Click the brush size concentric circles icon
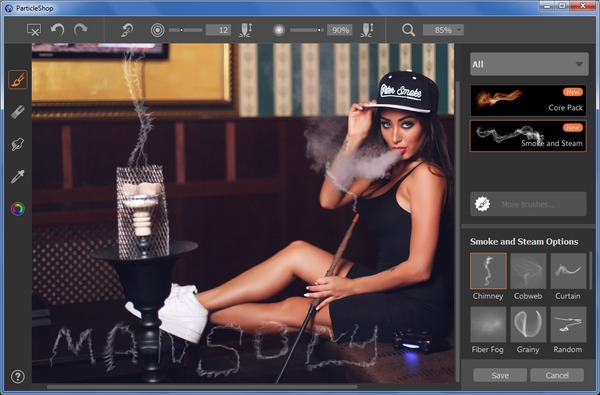Screen dimensions: 600x395 coord(157,30)
